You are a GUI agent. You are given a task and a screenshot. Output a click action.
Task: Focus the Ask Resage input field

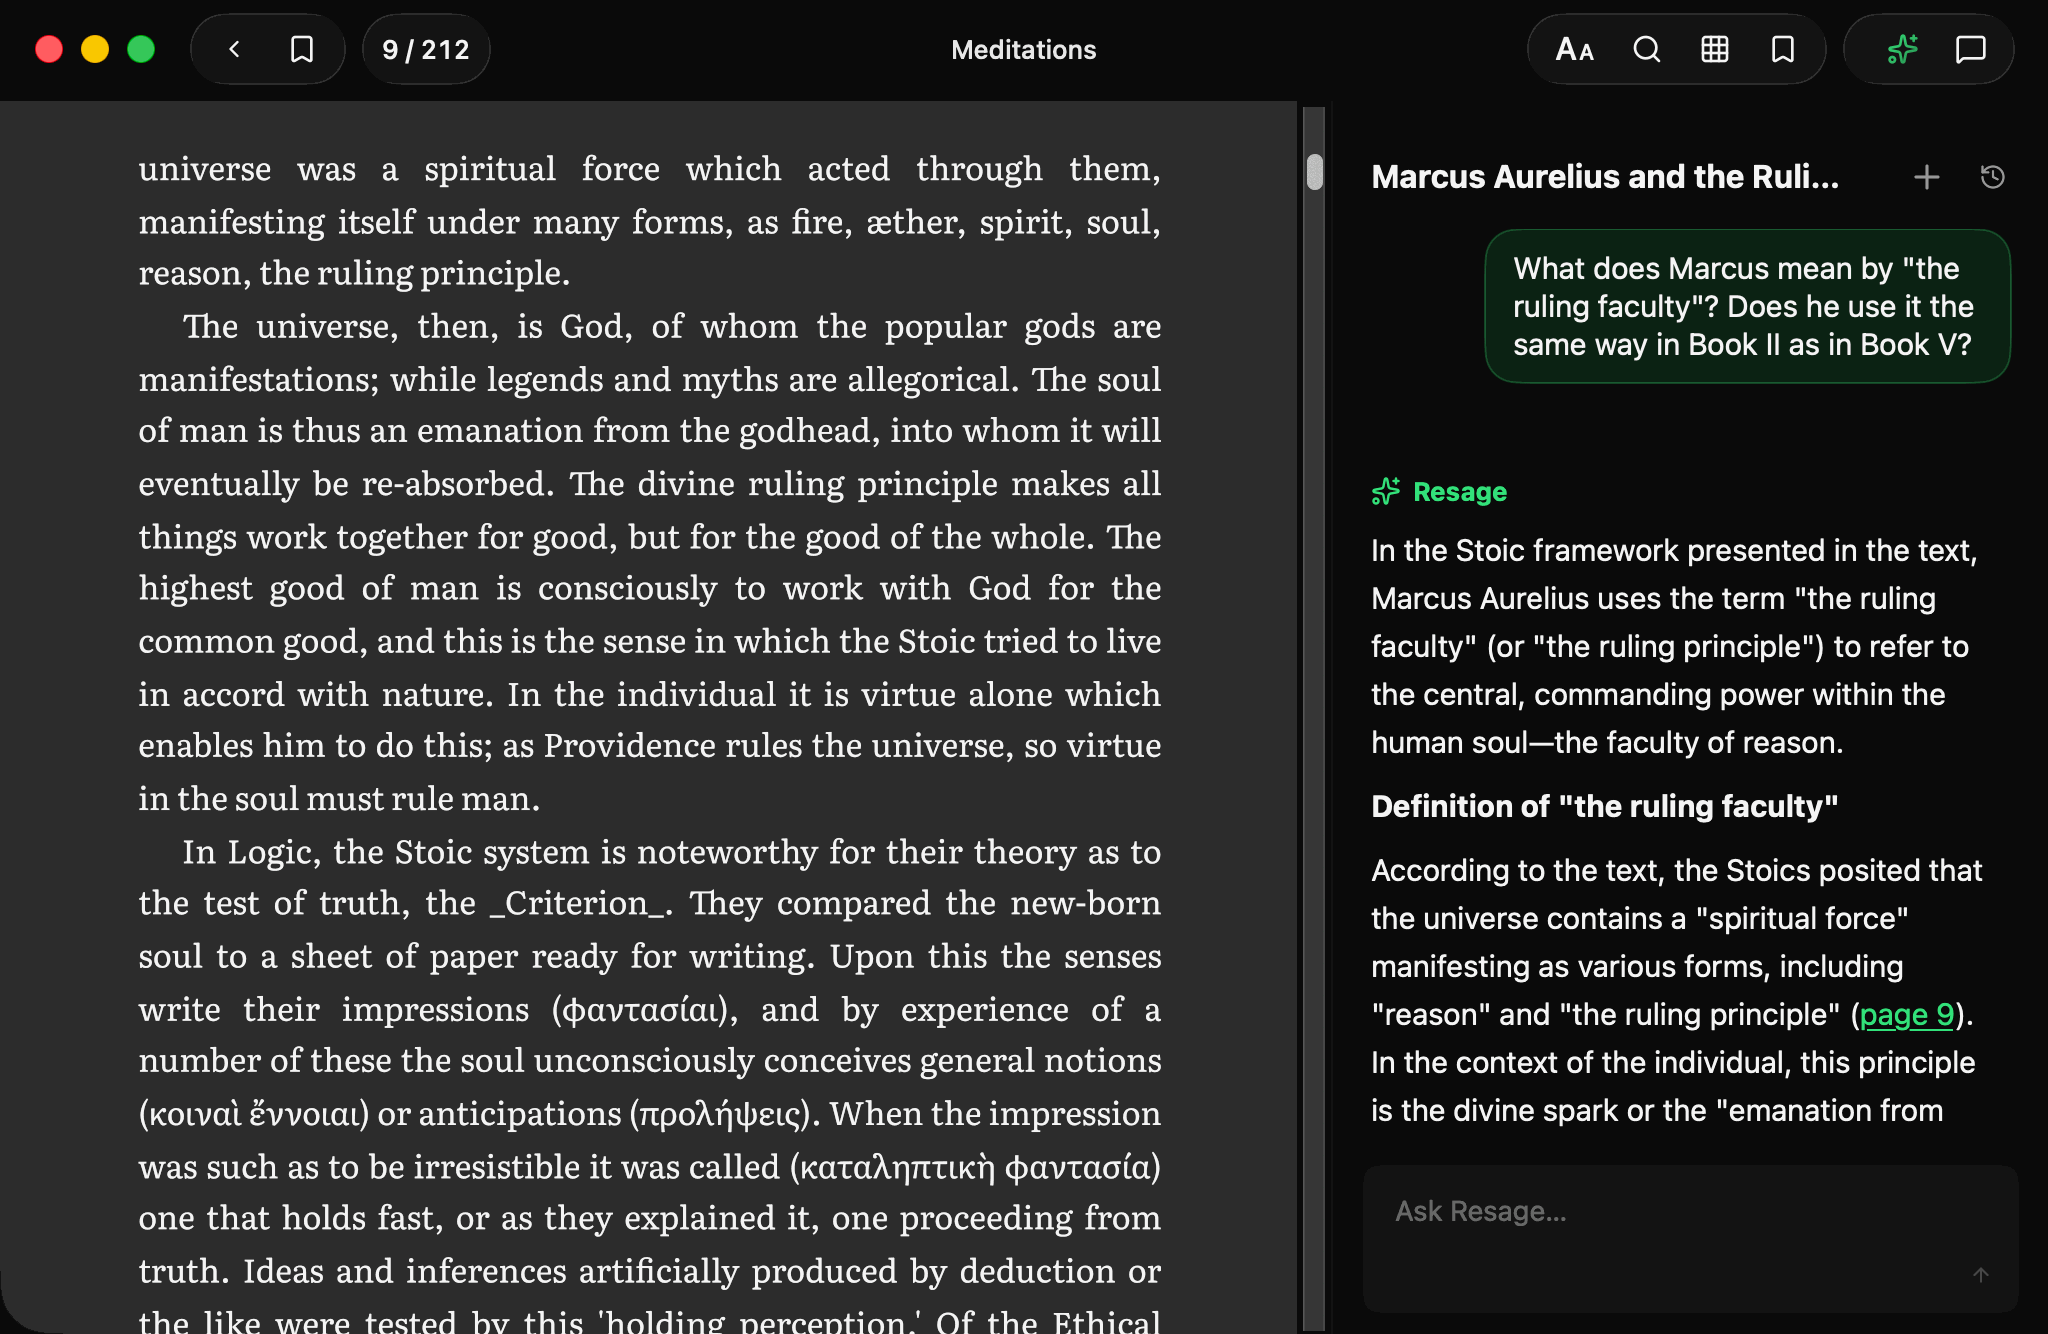(1690, 1238)
